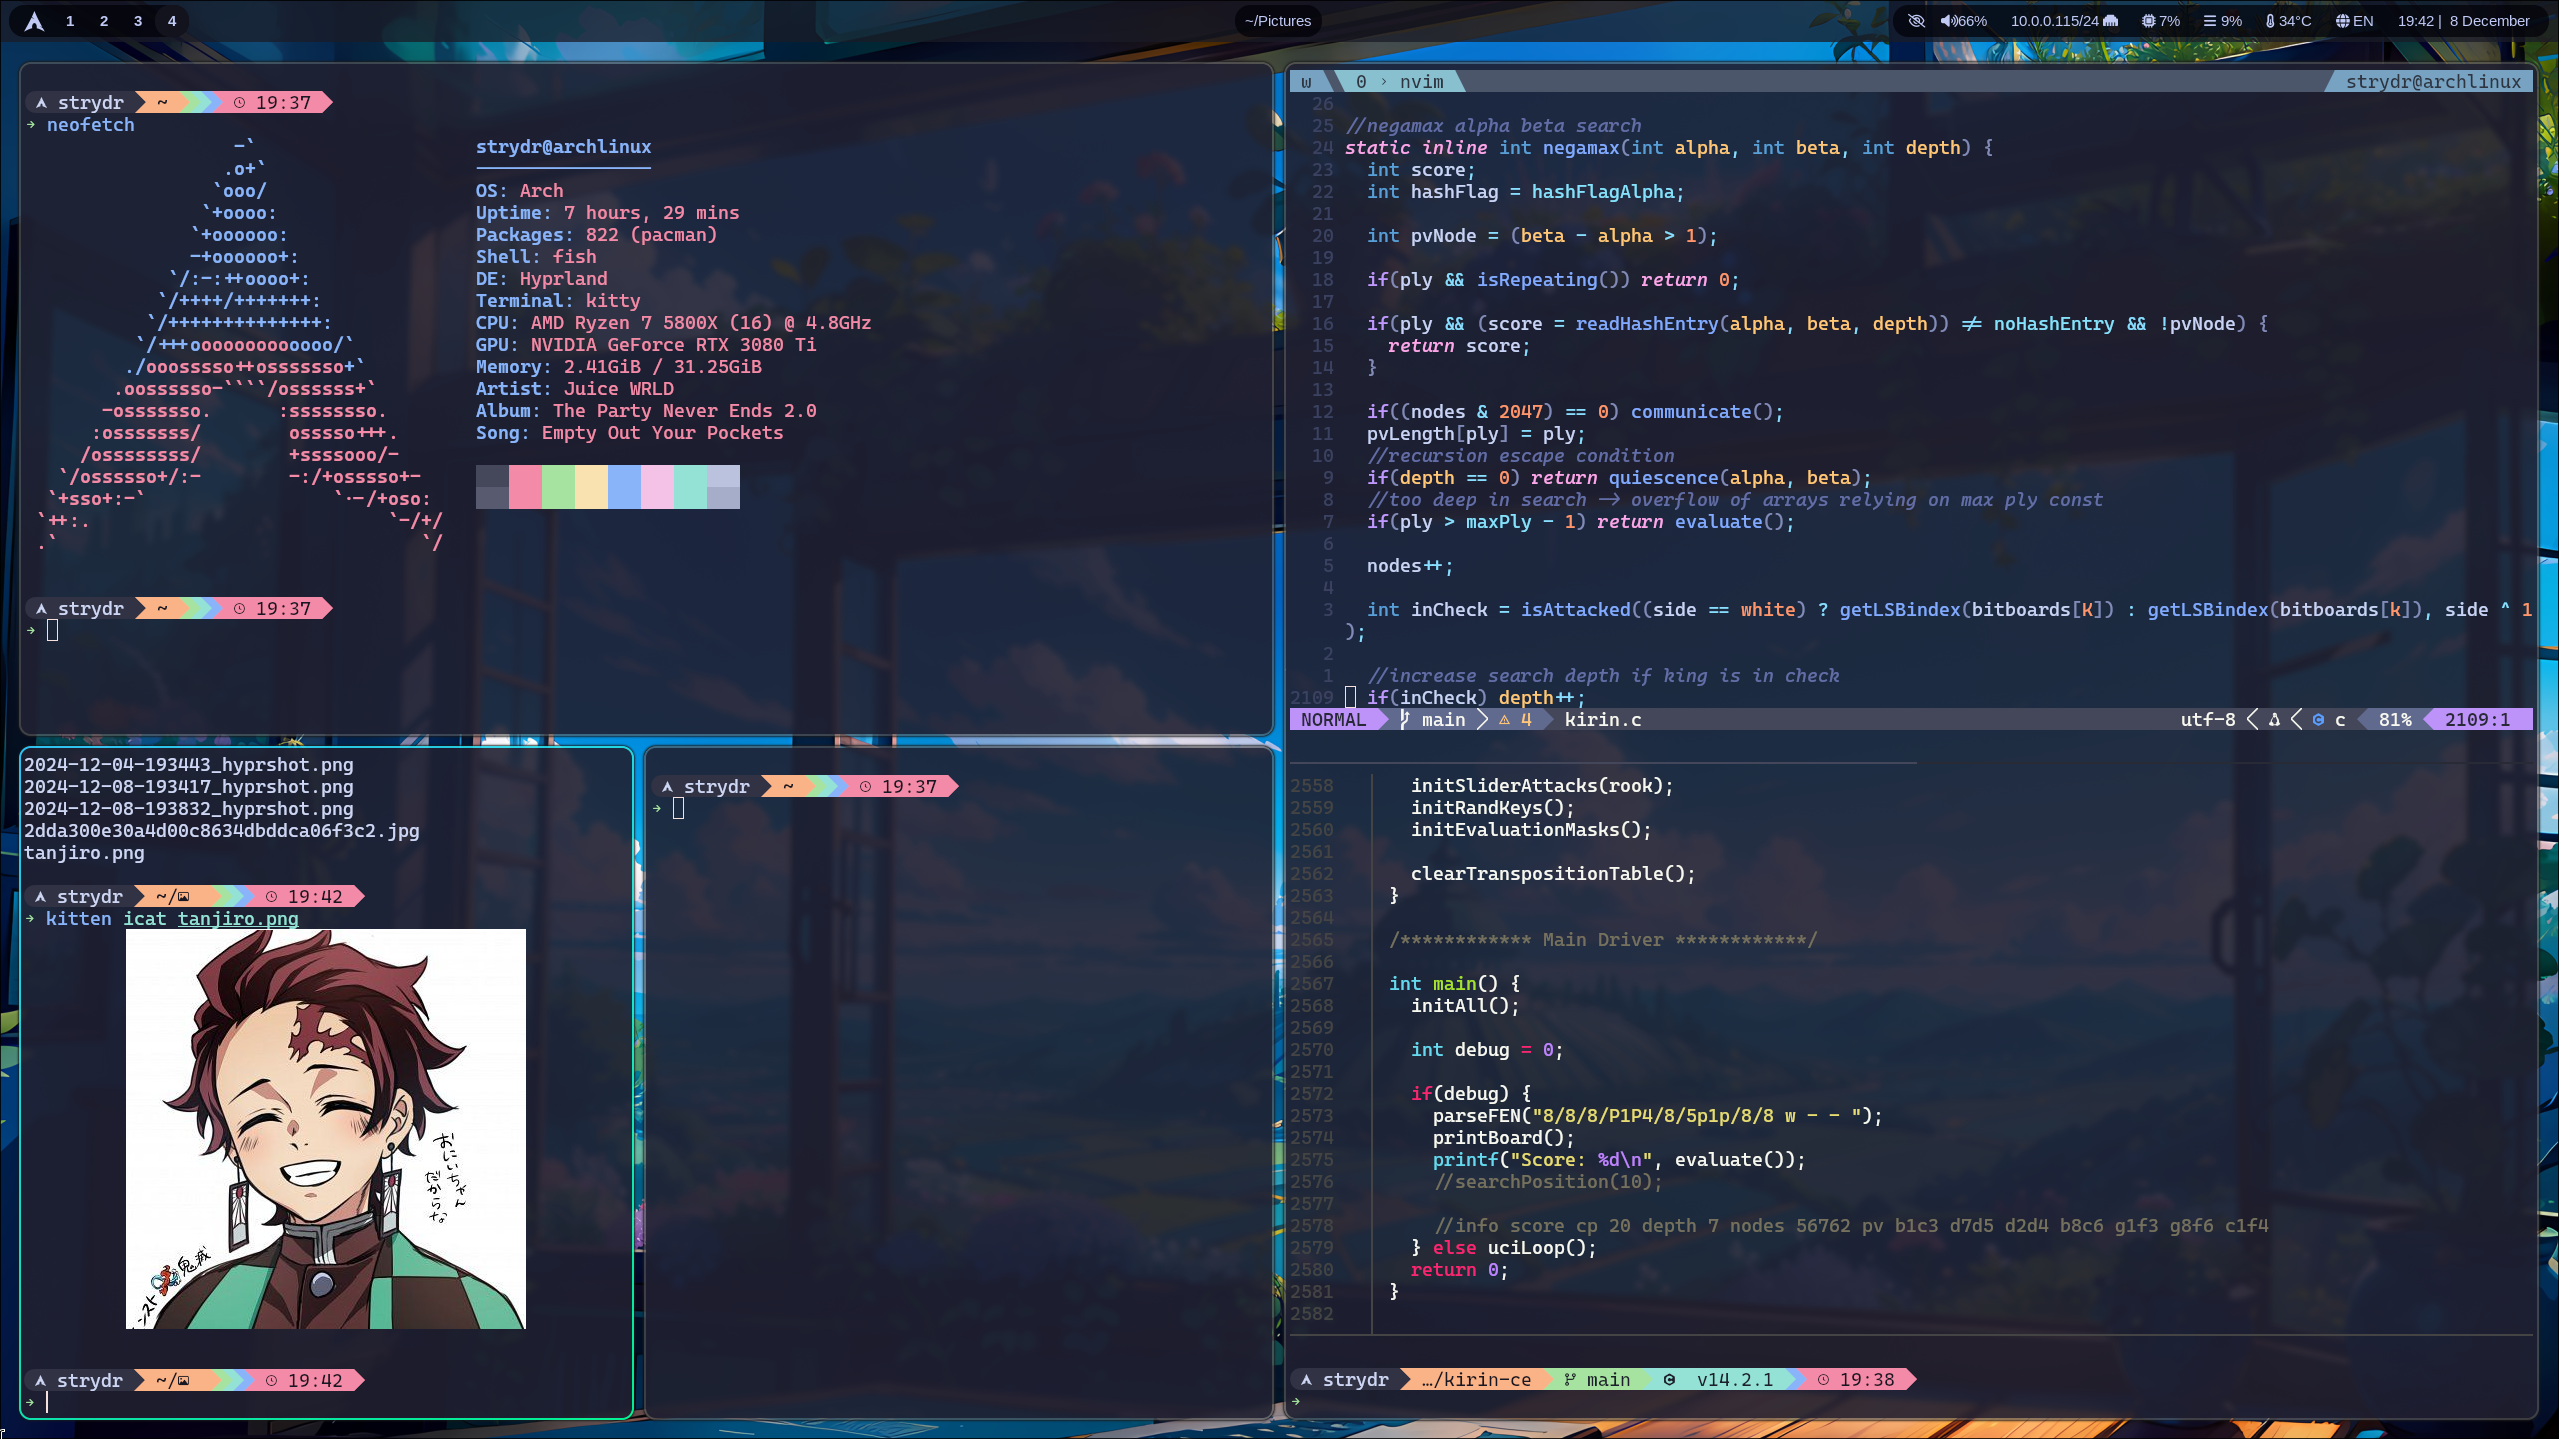Click the kirin.c filename in the statusline
Screen dimensions: 2559x1439
[x=1603, y=720]
